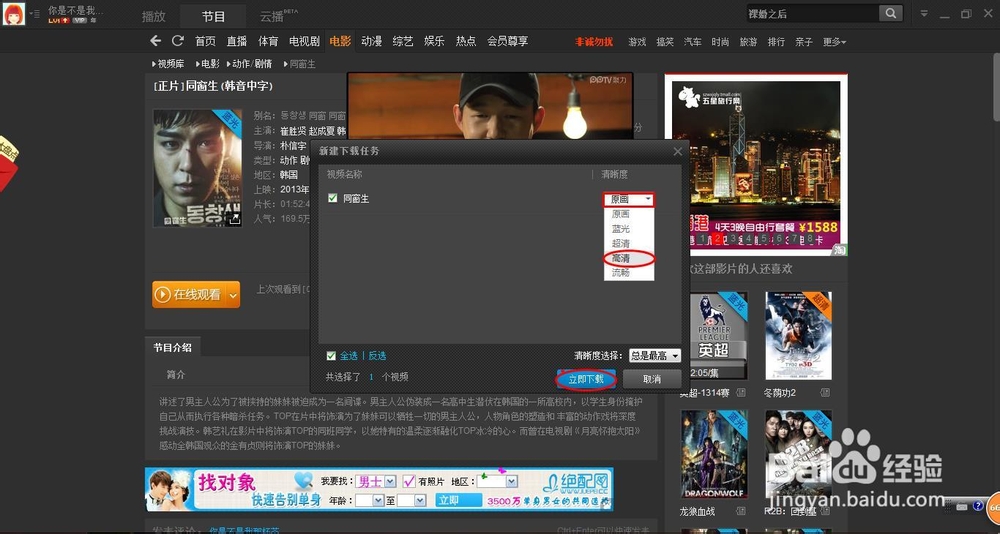Open the 原画 quality dropdown
Viewport: 1000px width, 534px height.
pos(629,199)
